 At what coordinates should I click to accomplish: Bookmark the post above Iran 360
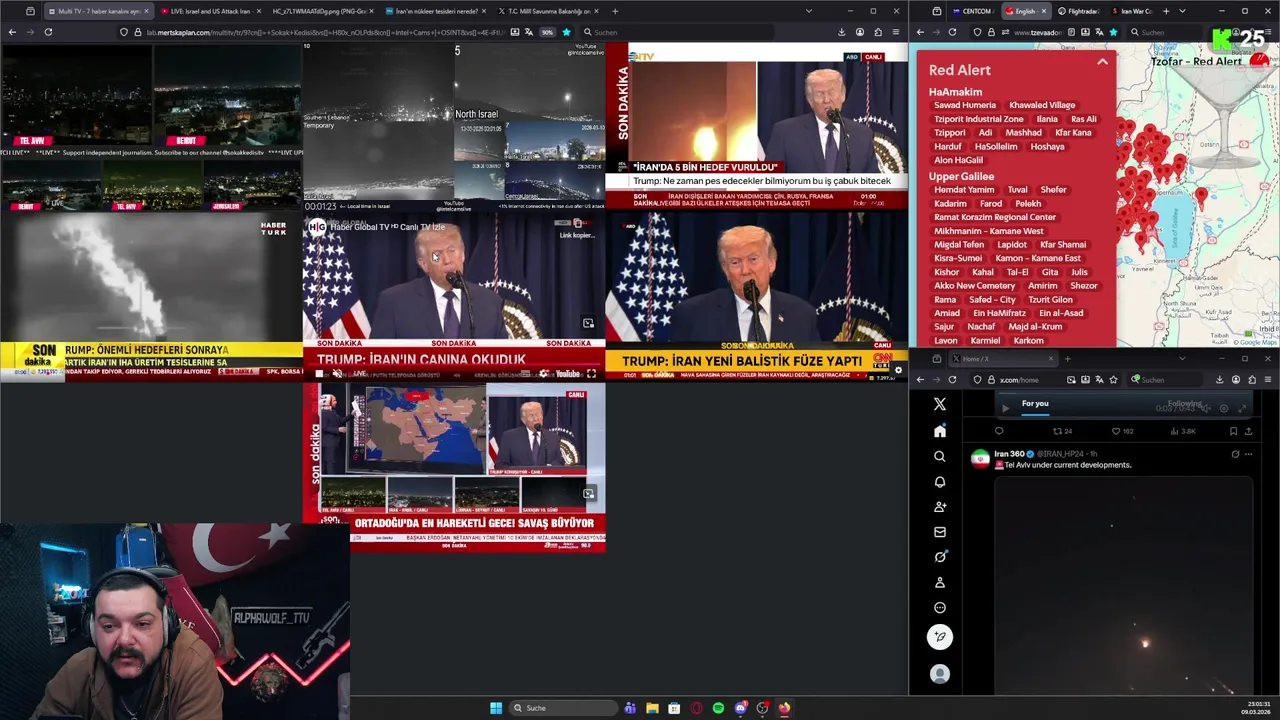click(x=1233, y=431)
